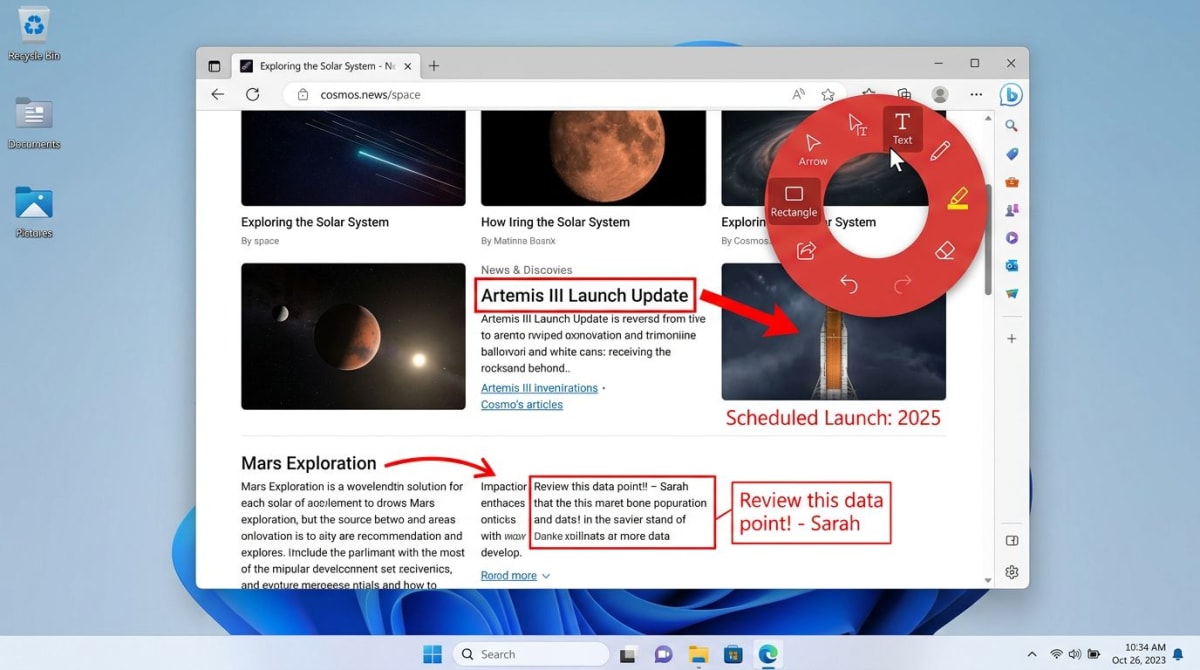Select the Eraser tool in radial menu
The width and height of the screenshot is (1200, 670).
coord(945,250)
